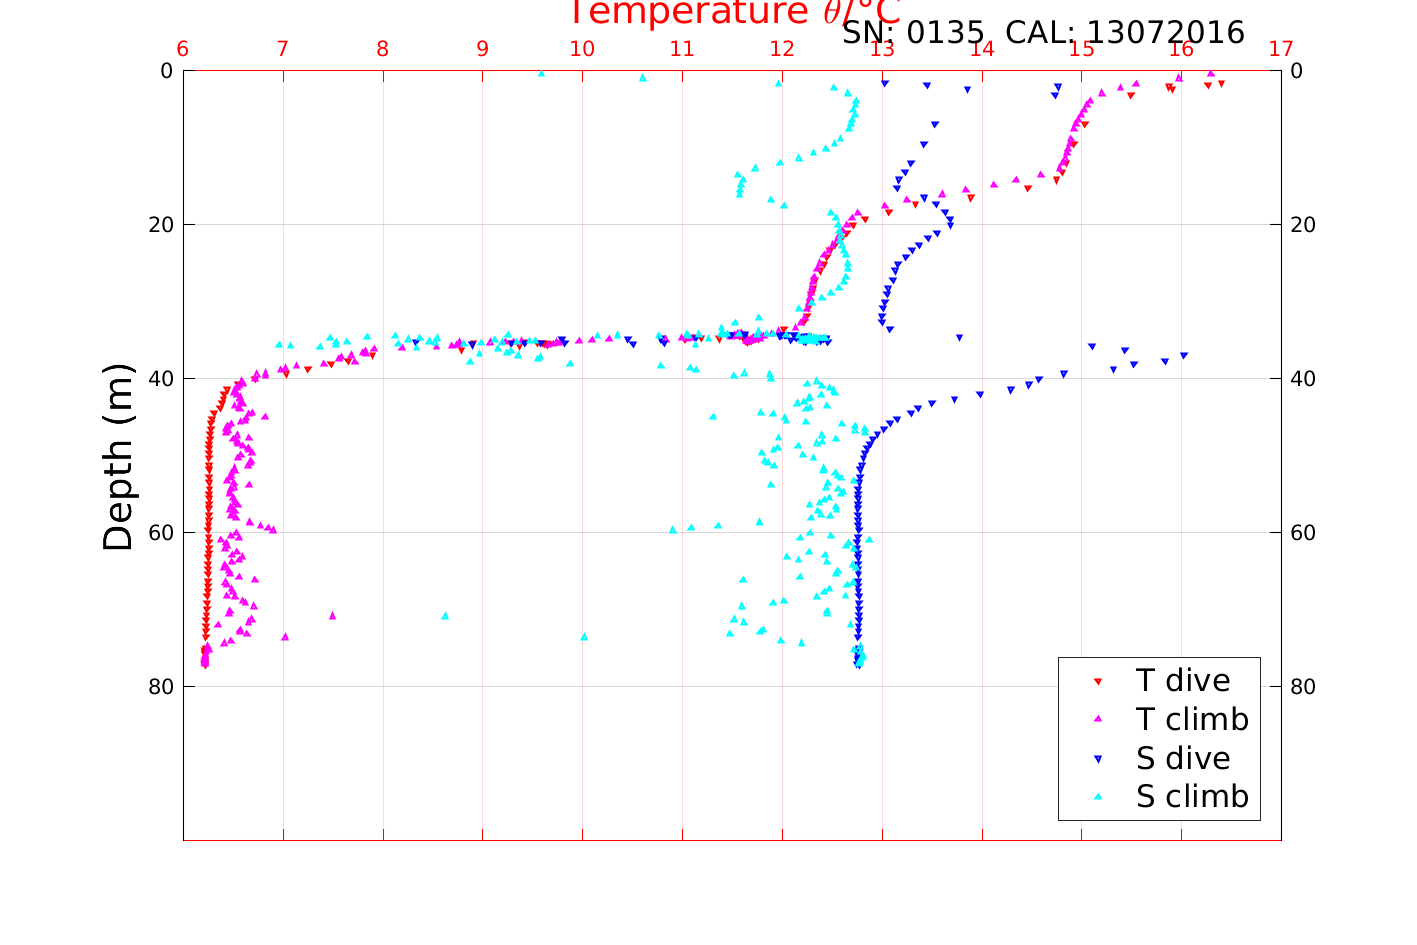Viewport: 1417px width, 945px height.
Task: Click temperature tick label '16'
Action: coord(1181,49)
